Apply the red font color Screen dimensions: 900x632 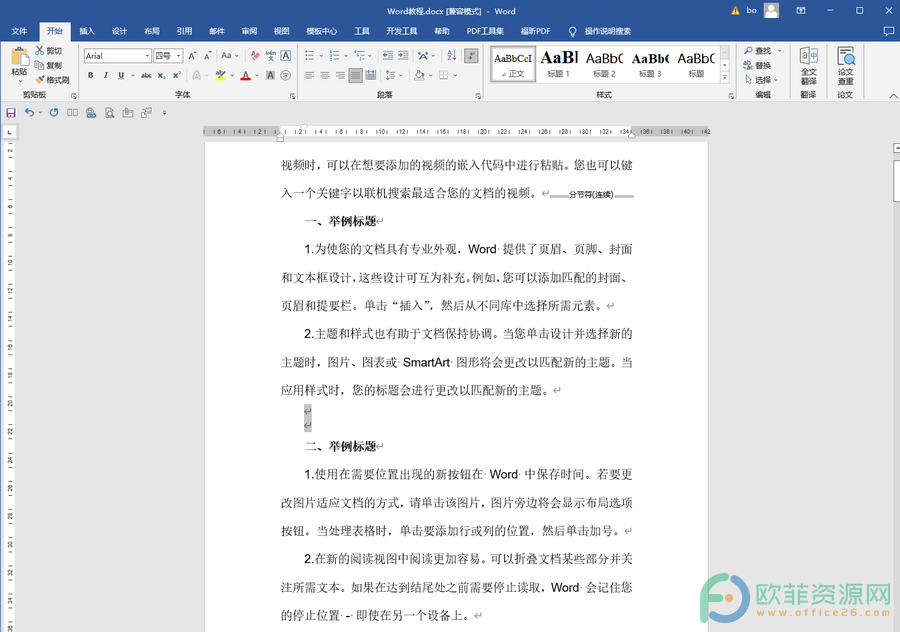(246, 75)
